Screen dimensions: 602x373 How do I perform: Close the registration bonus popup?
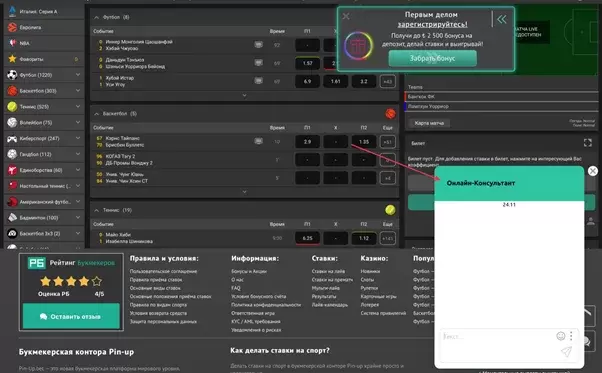346,16
